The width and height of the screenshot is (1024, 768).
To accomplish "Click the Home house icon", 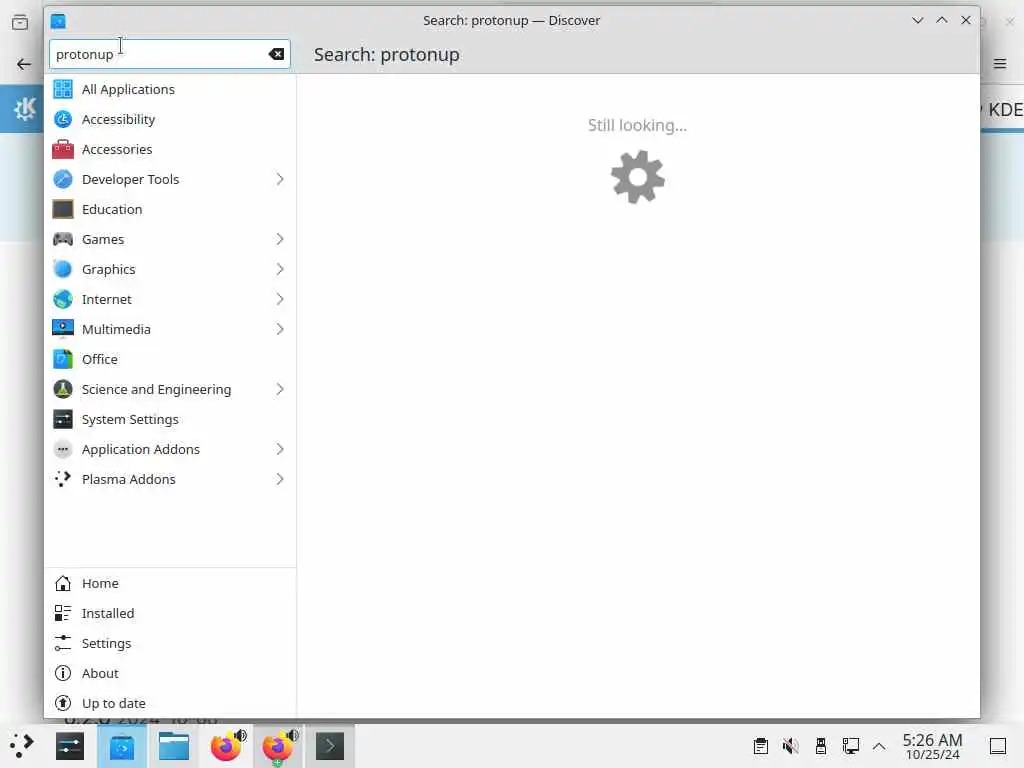I will pyautogui.click(x=63, y=584).
